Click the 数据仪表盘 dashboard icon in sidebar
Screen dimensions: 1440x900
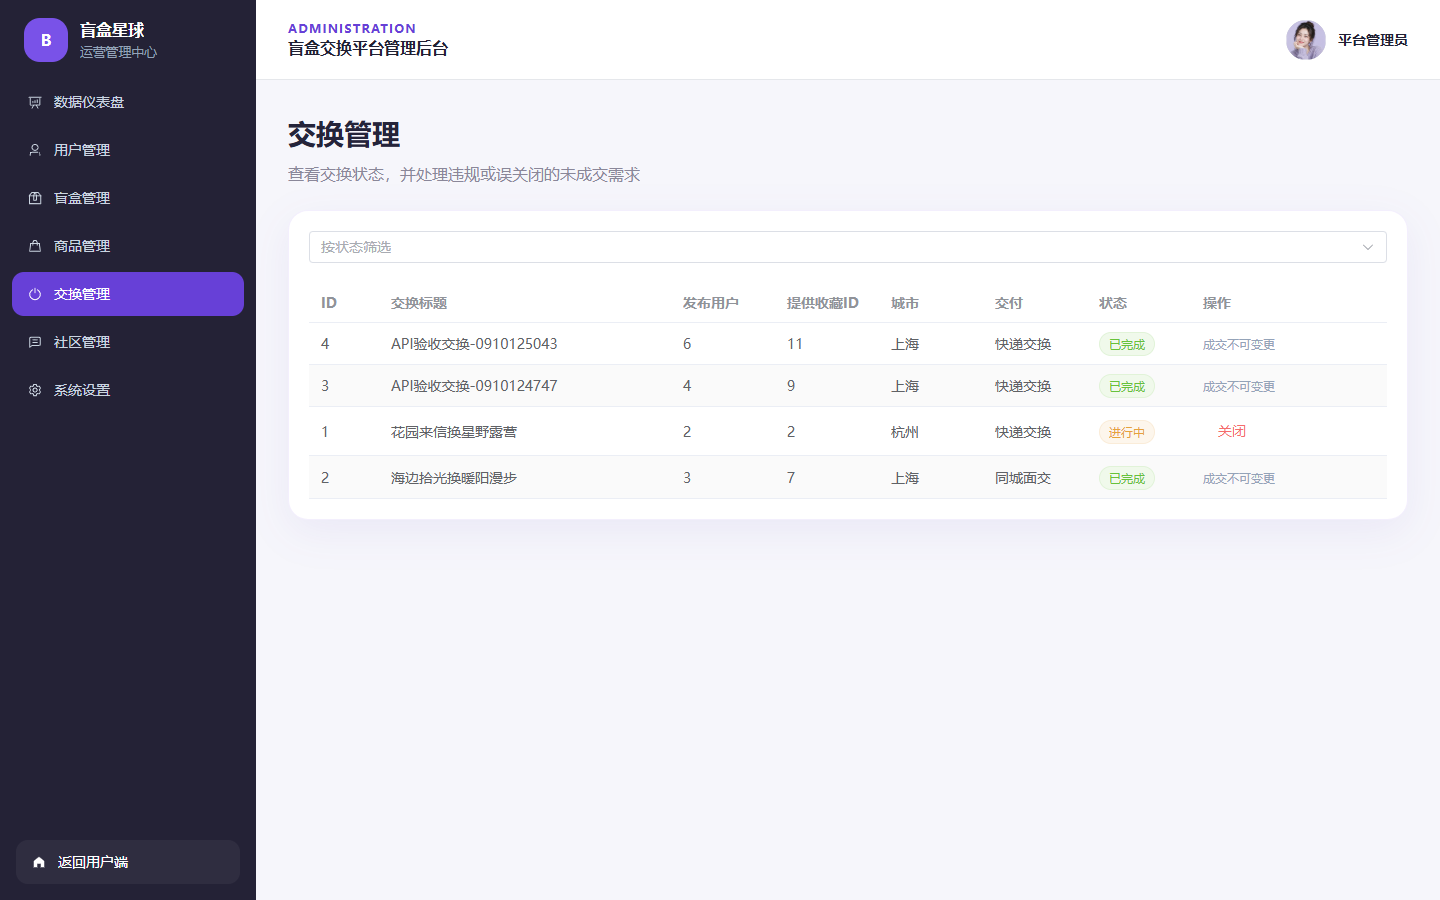pyautogui.click(x=35, y=102)
